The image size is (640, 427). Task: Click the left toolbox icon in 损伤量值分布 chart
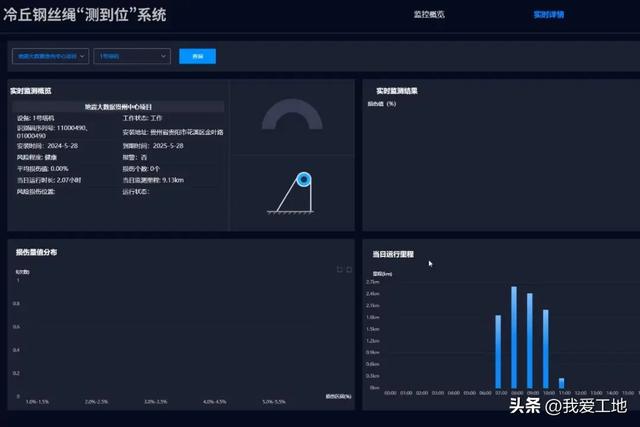(340, 269)
